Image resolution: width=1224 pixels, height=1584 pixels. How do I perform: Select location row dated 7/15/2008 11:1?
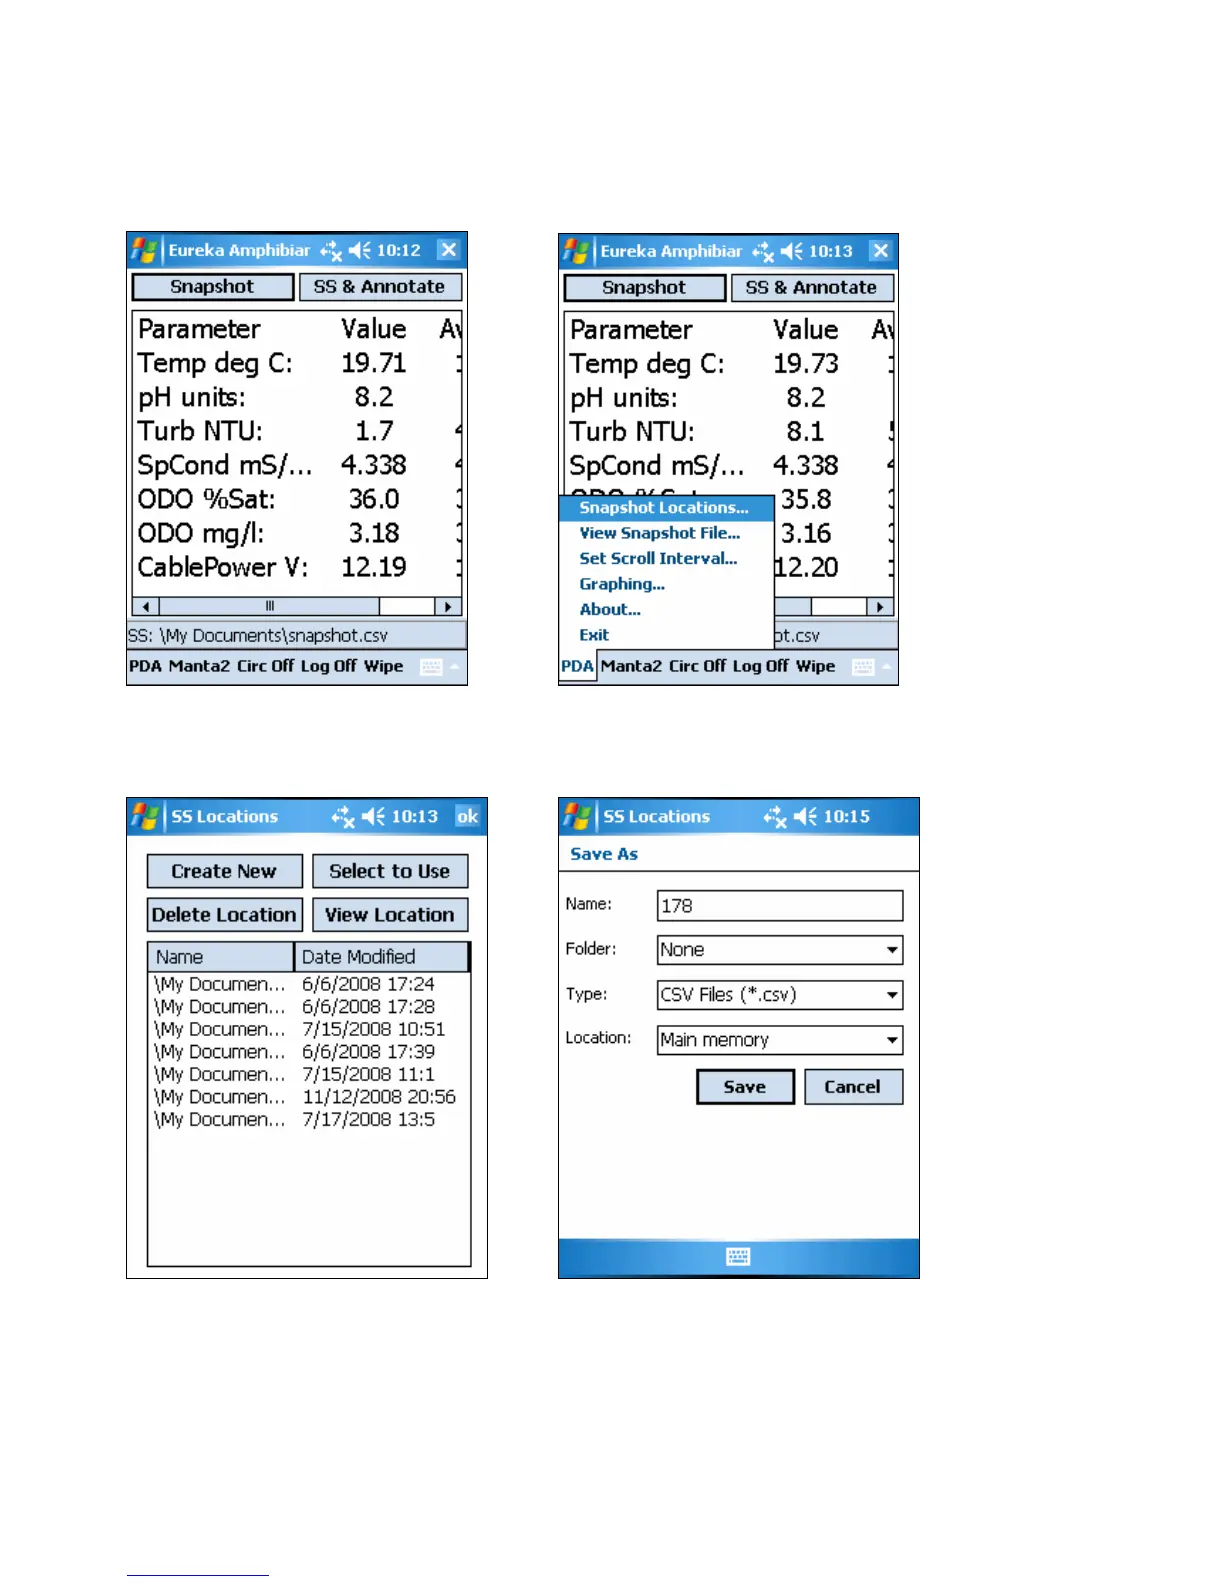(308, 1075)
